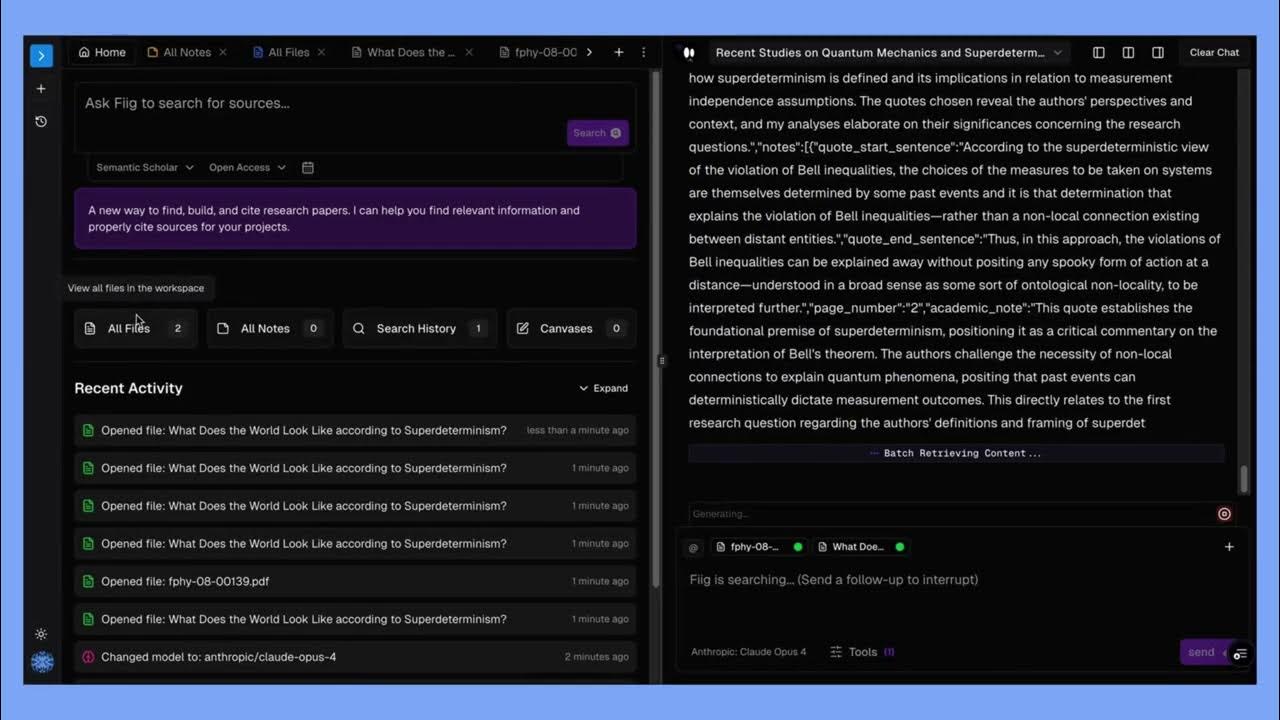Screen dimensions: 1280x720
Task: Toggle the light/dark theme sun icon
Action: (41, 634)
